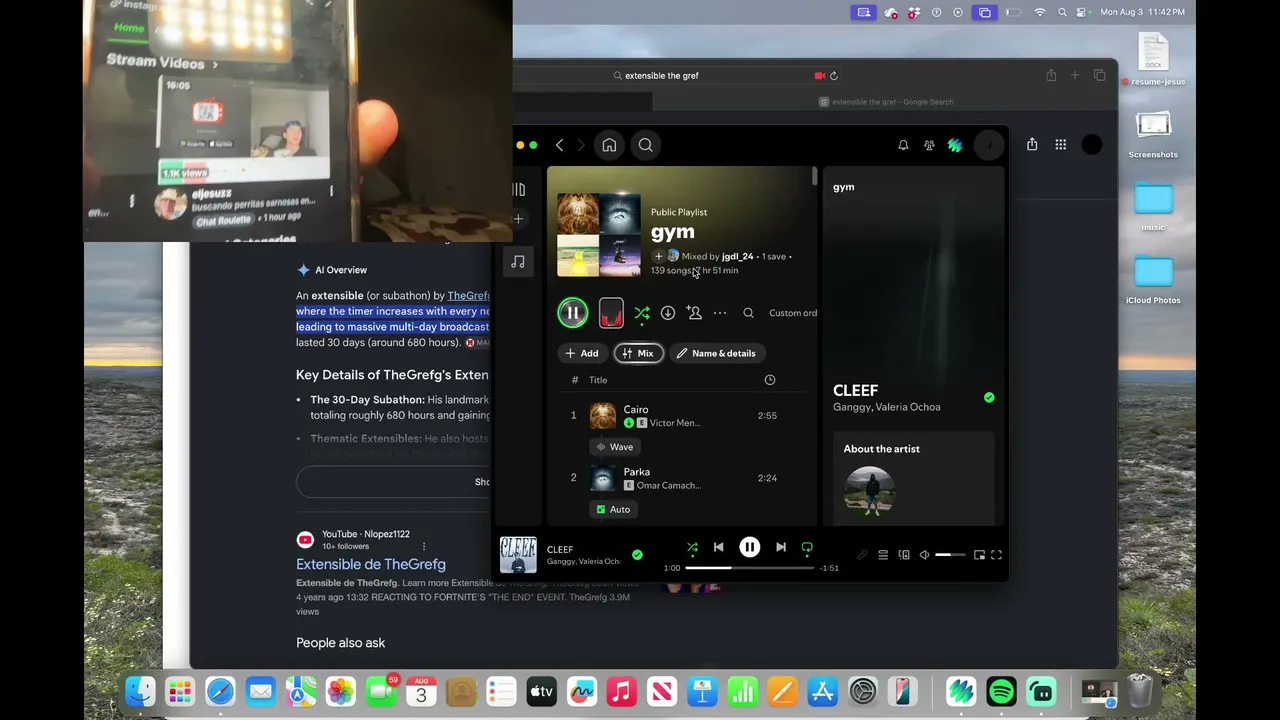Open the play queue
This screenshot has height=720, width=1280.
click(x=883, y=555)
